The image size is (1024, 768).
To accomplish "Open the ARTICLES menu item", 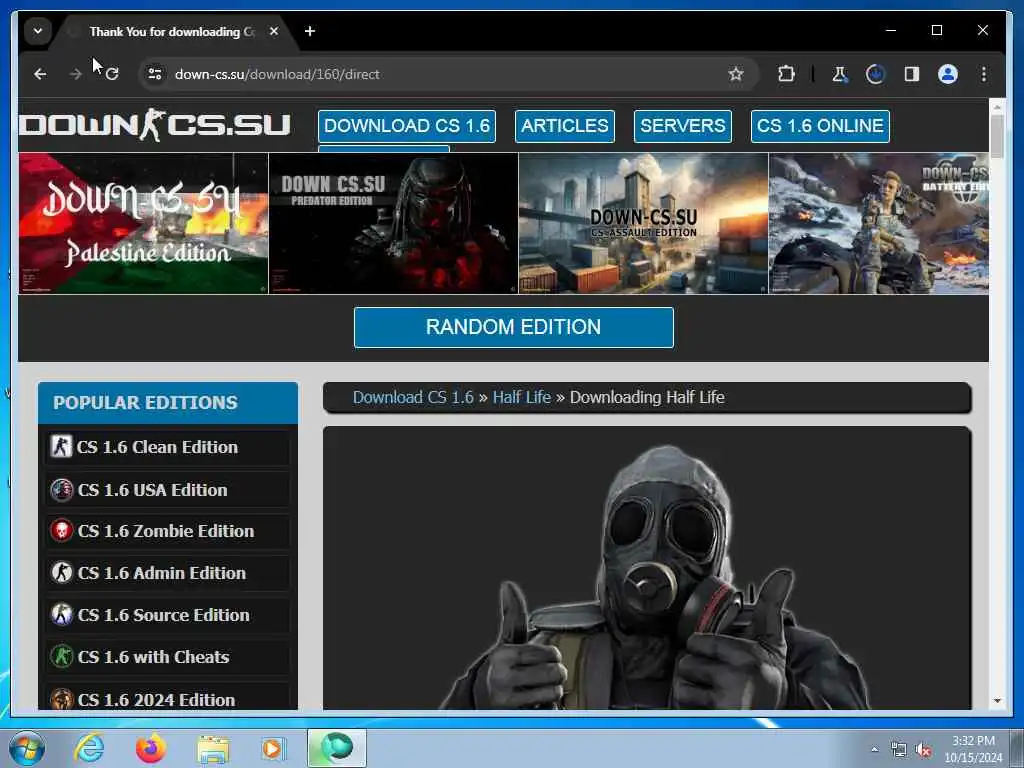I will tap(565, 126).
